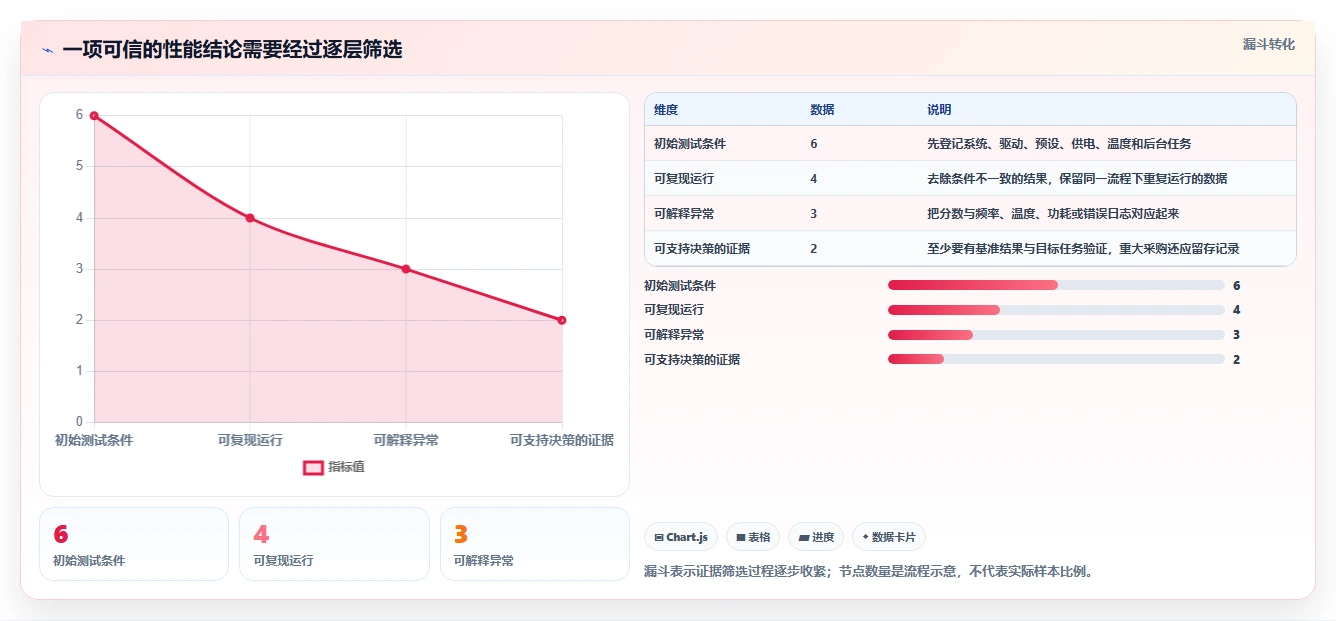Click the 初始测试条件 chart axis label
This screenshot has width=1336, height=621.
click(94, 440)
